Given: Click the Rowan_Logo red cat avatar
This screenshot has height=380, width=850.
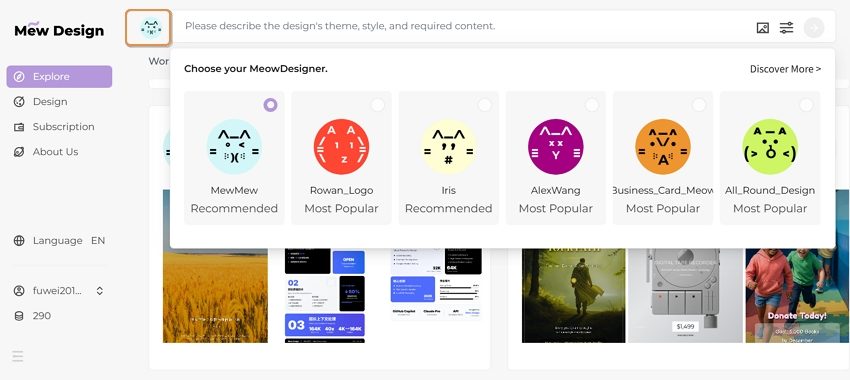Looking at the screenshot, I should click(341, 147).
